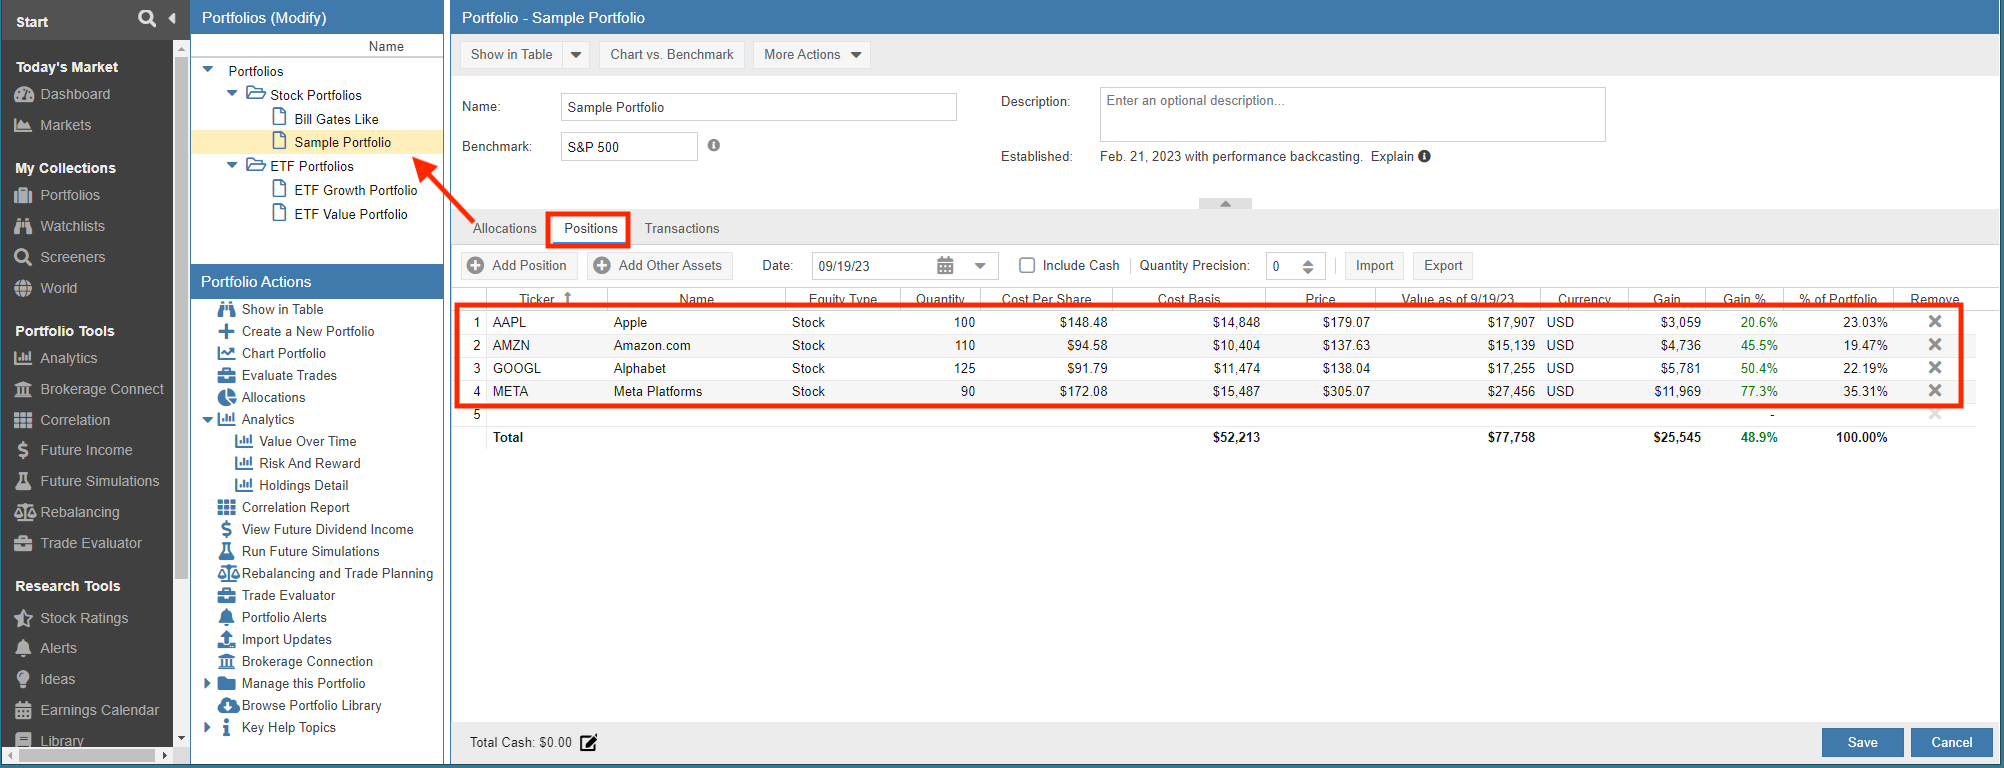Click Chart vs. Benchmark button
Image resolution: width=2004 pixels, height=768 pixels.
[671, 55]
